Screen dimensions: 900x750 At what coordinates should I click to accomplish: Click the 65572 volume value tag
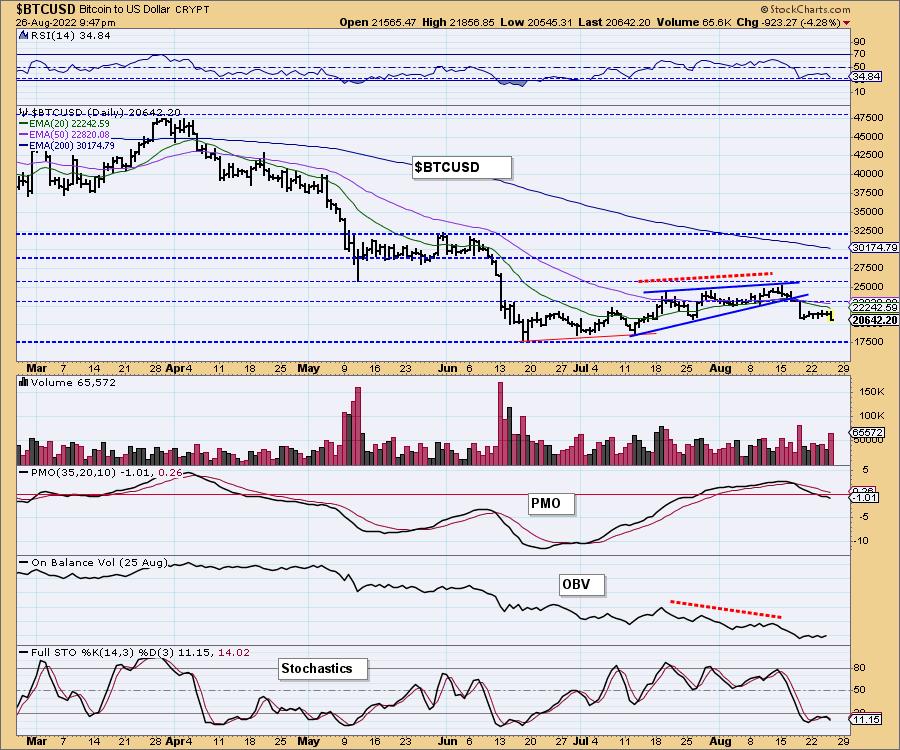tap(867, 433)
